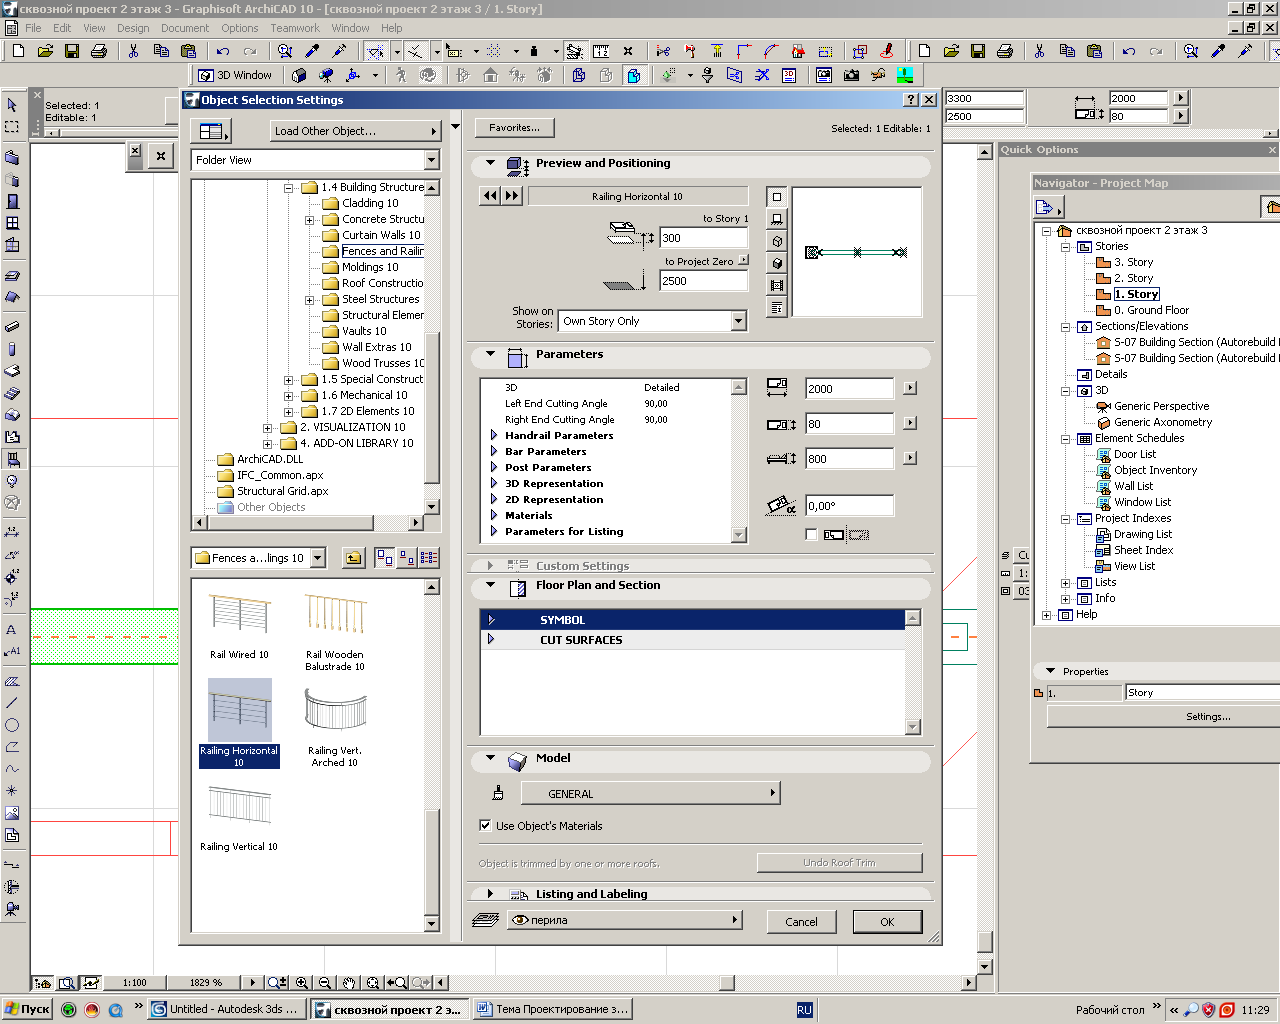Expand the Bar Parameters group

tap(494, 451)
